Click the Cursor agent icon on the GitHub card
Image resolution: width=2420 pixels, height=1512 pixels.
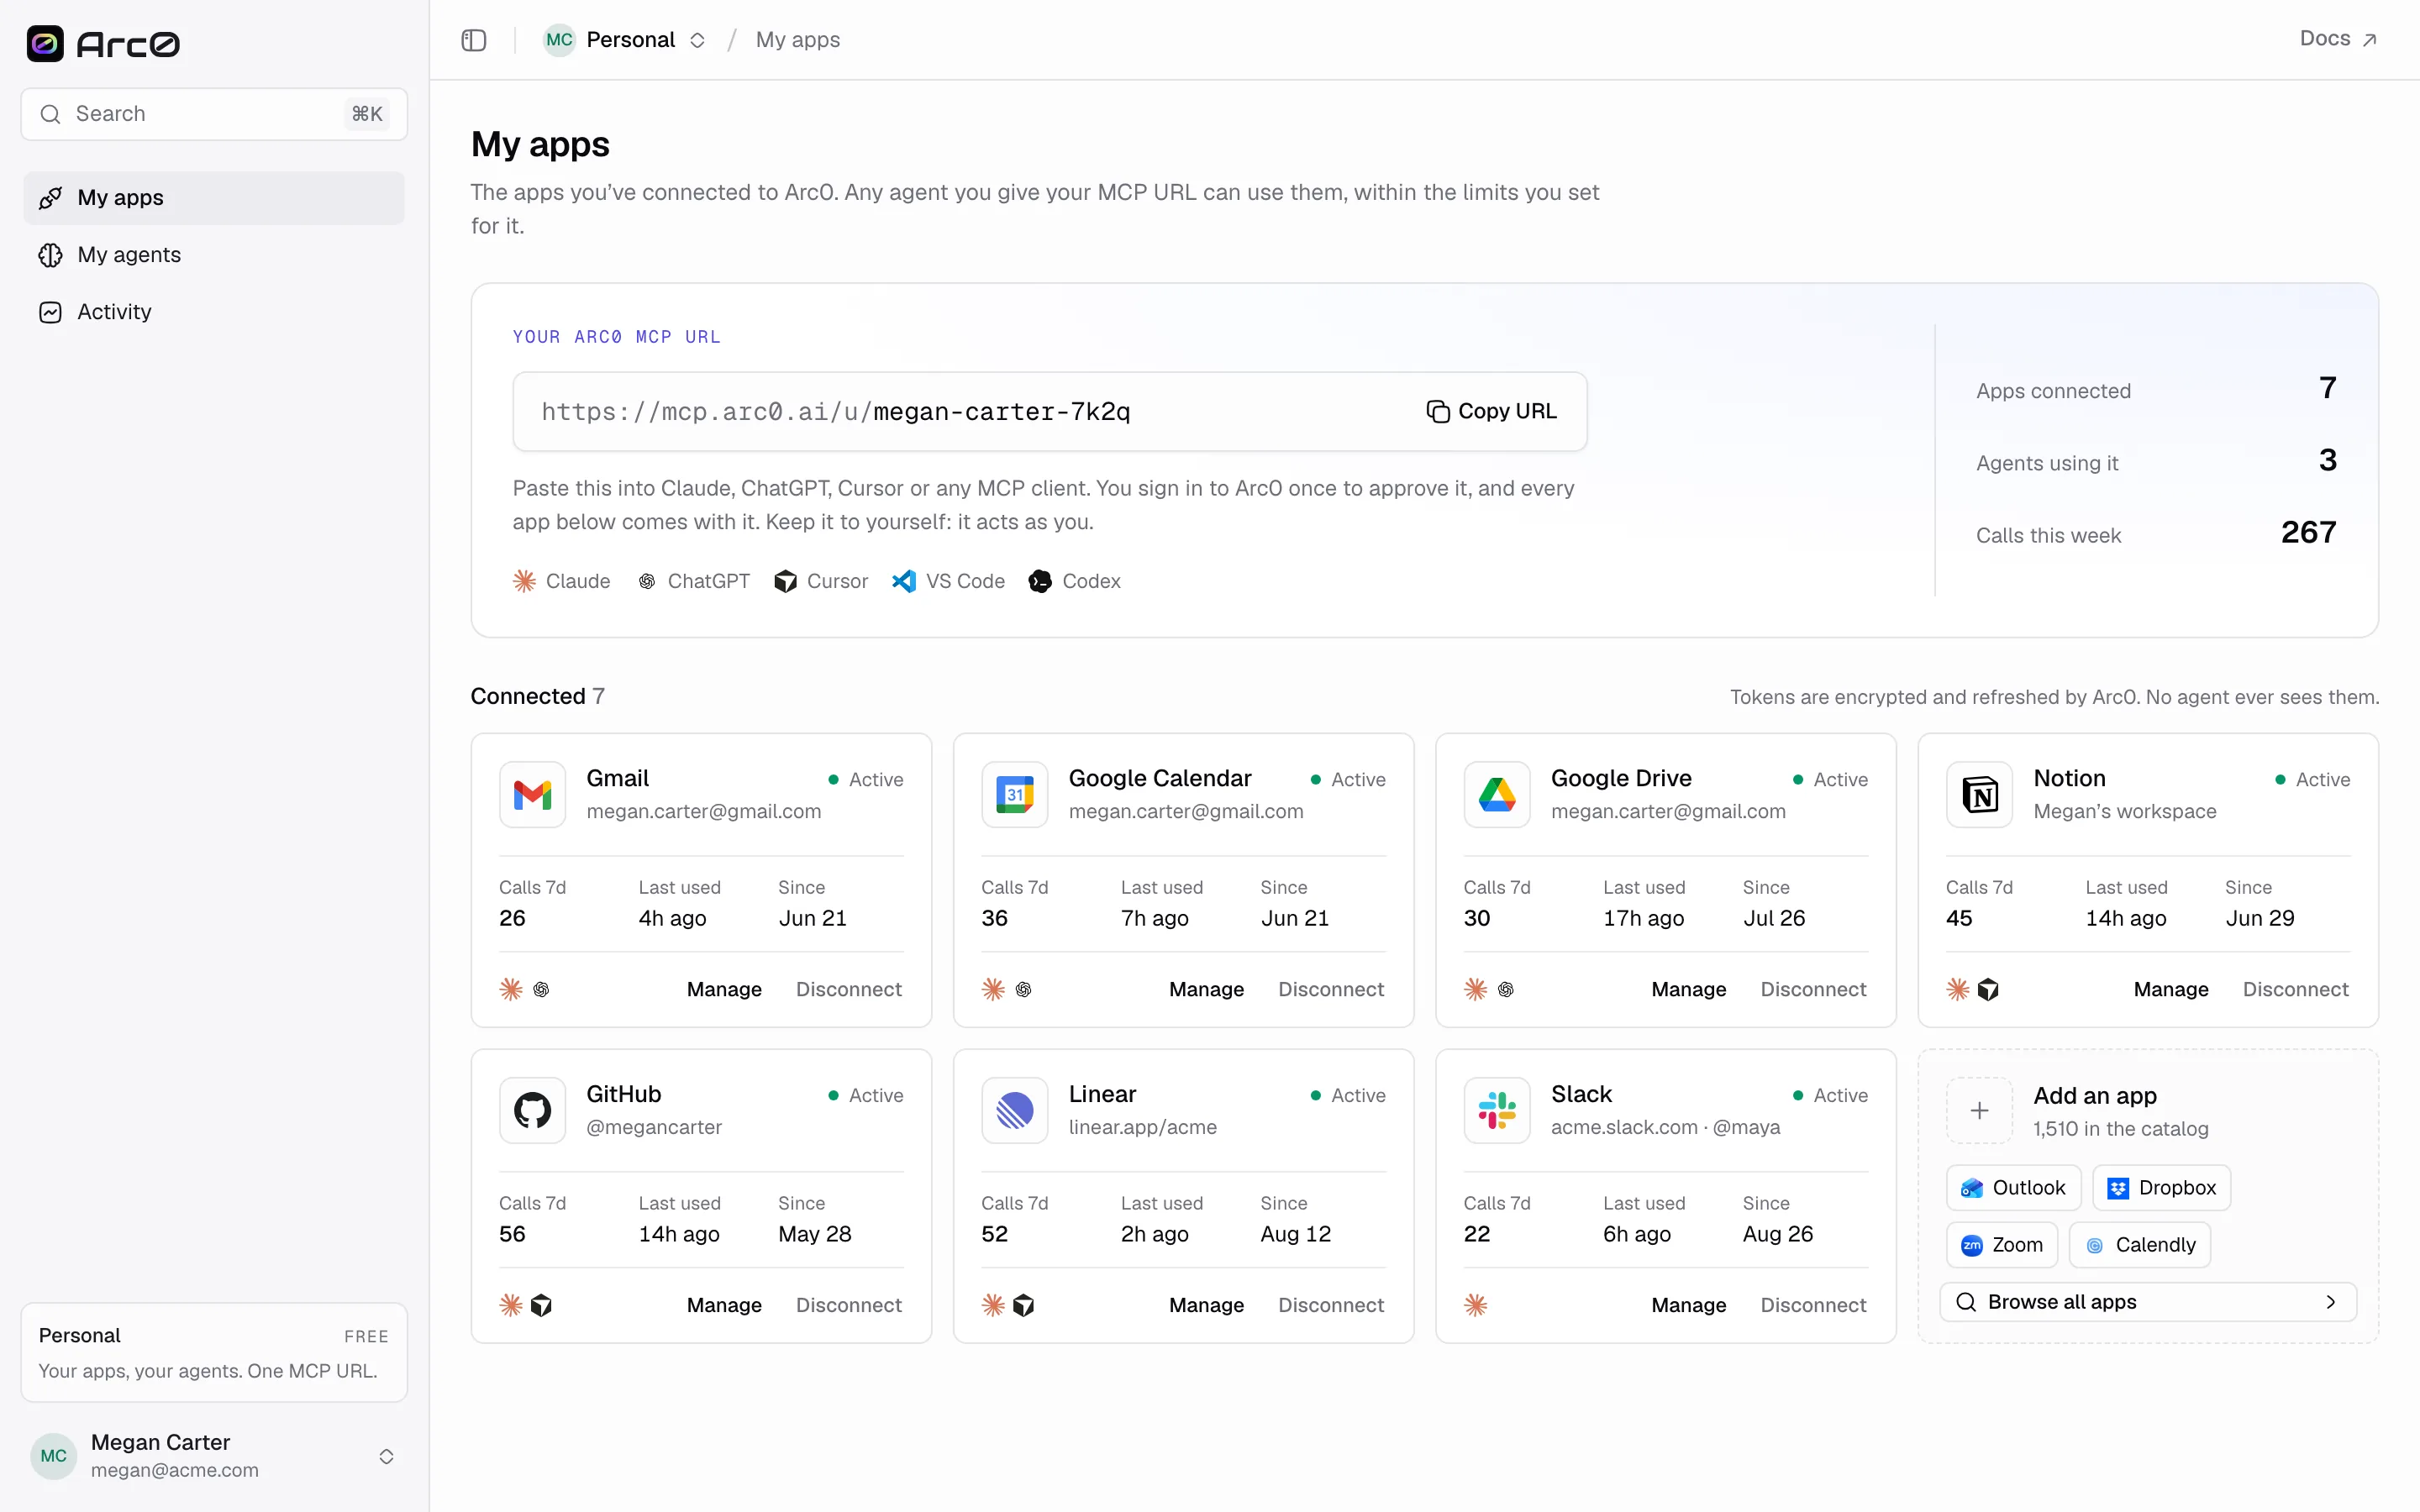(541, 1306)
